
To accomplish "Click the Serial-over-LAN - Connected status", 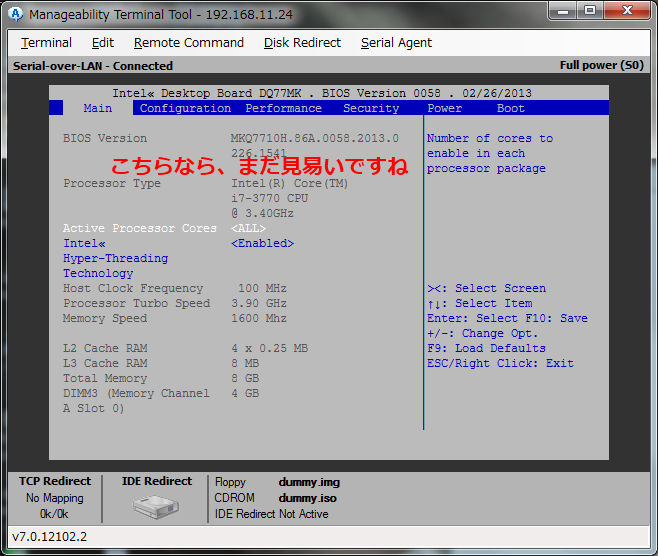I will pos(93,66).
